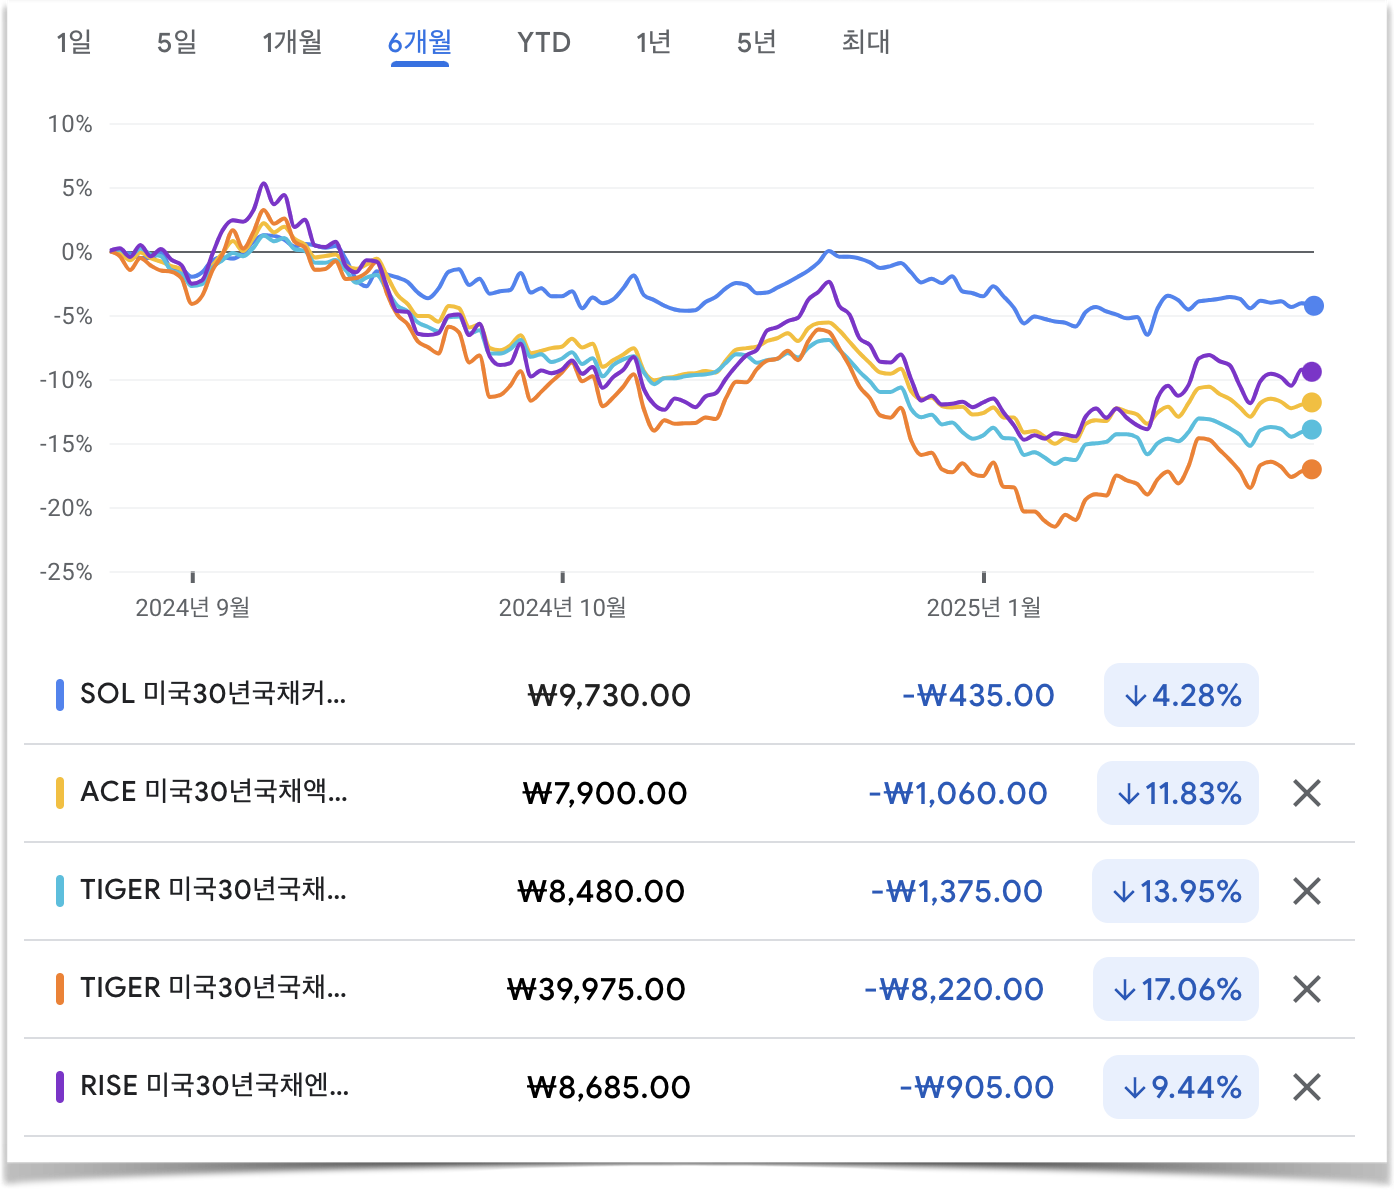Open the 1년 range tab
The image size is (1394, 1190).
pos(653,42)
